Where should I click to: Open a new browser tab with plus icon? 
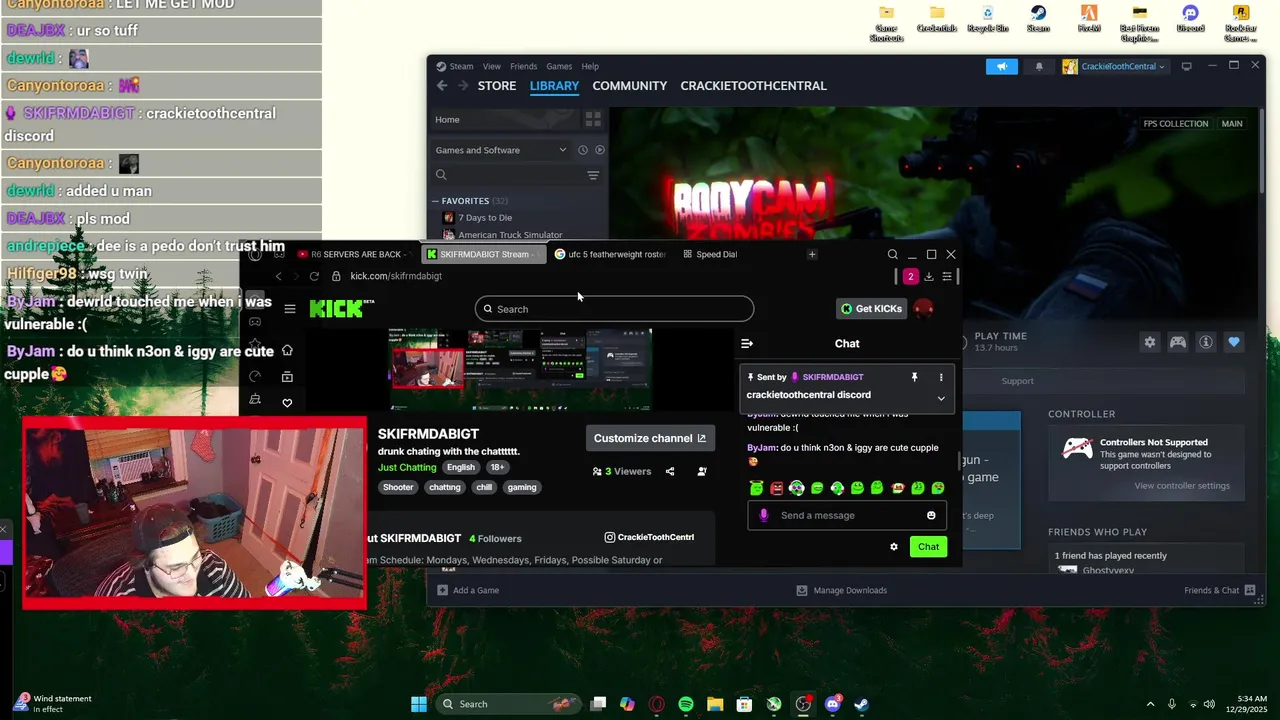click(812, 255)
